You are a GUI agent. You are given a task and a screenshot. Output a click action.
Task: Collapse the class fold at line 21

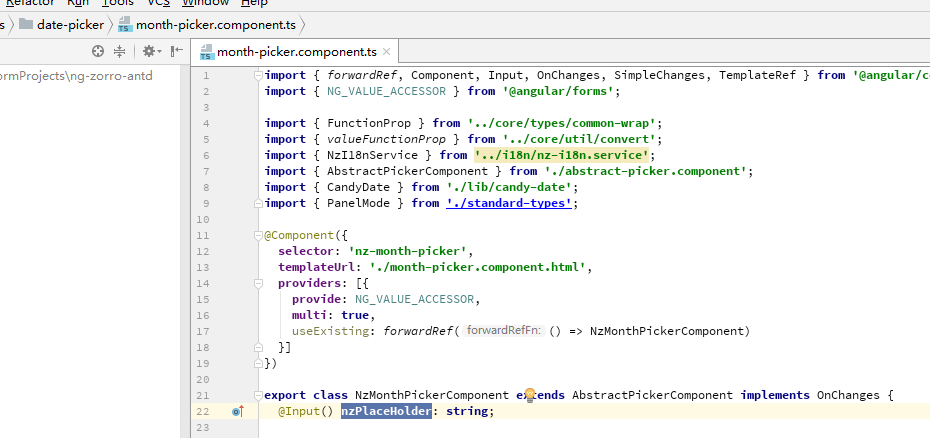click(258, 395)
